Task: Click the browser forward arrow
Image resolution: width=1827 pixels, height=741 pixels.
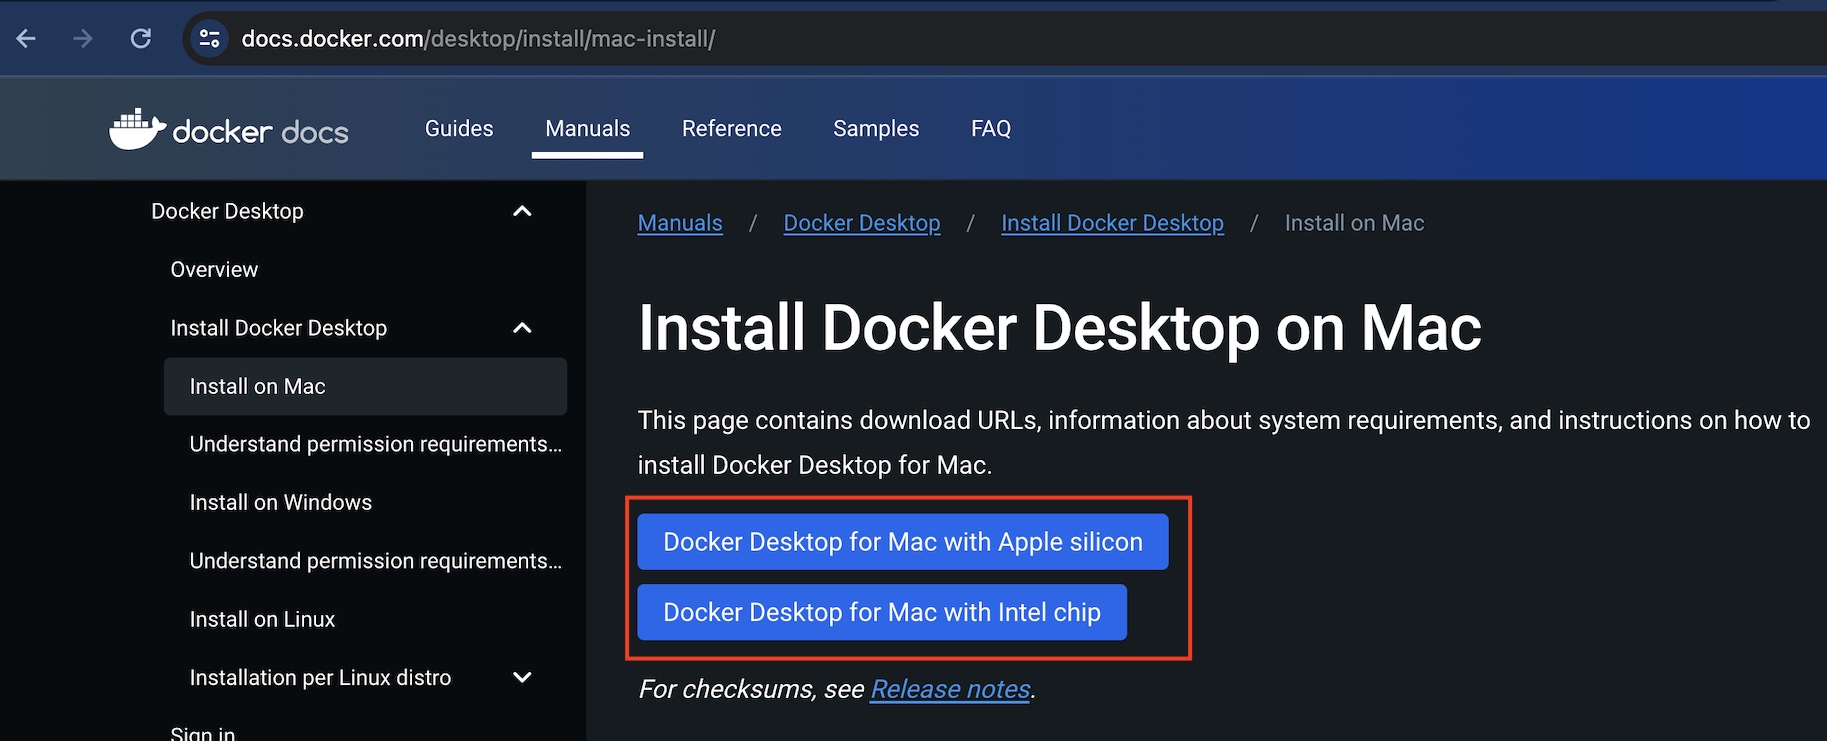Action: (83, 39)
